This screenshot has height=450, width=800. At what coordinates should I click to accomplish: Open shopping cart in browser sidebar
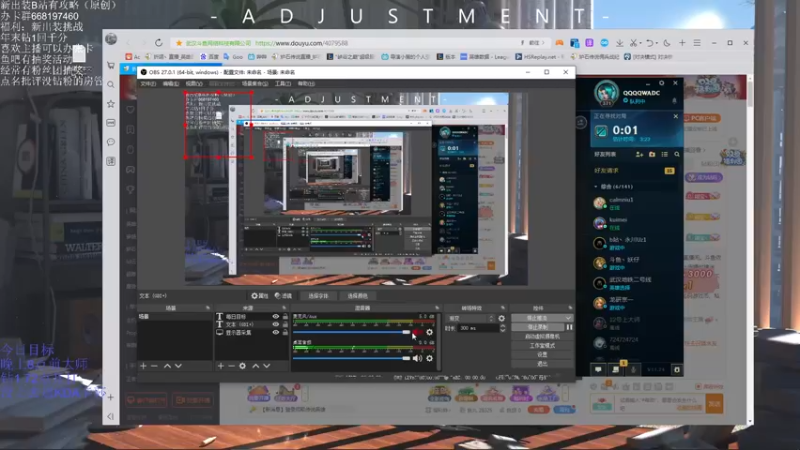point(111,65)
